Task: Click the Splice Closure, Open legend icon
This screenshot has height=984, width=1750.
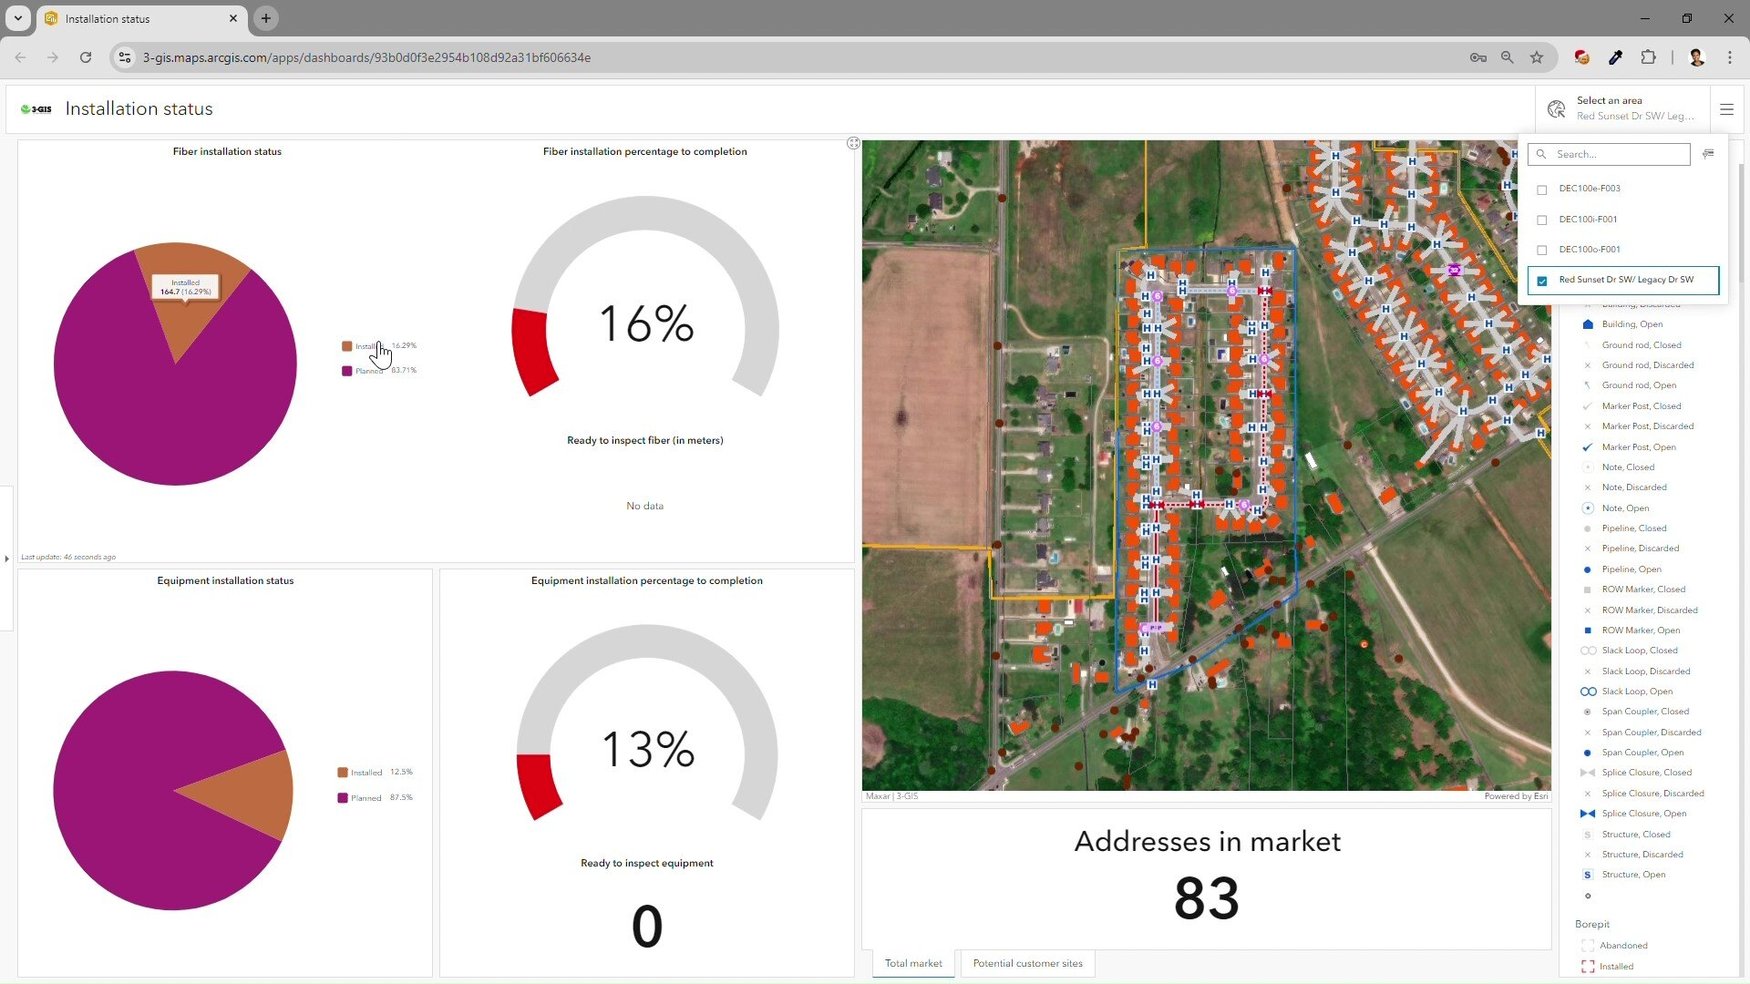Action: 1588,813
